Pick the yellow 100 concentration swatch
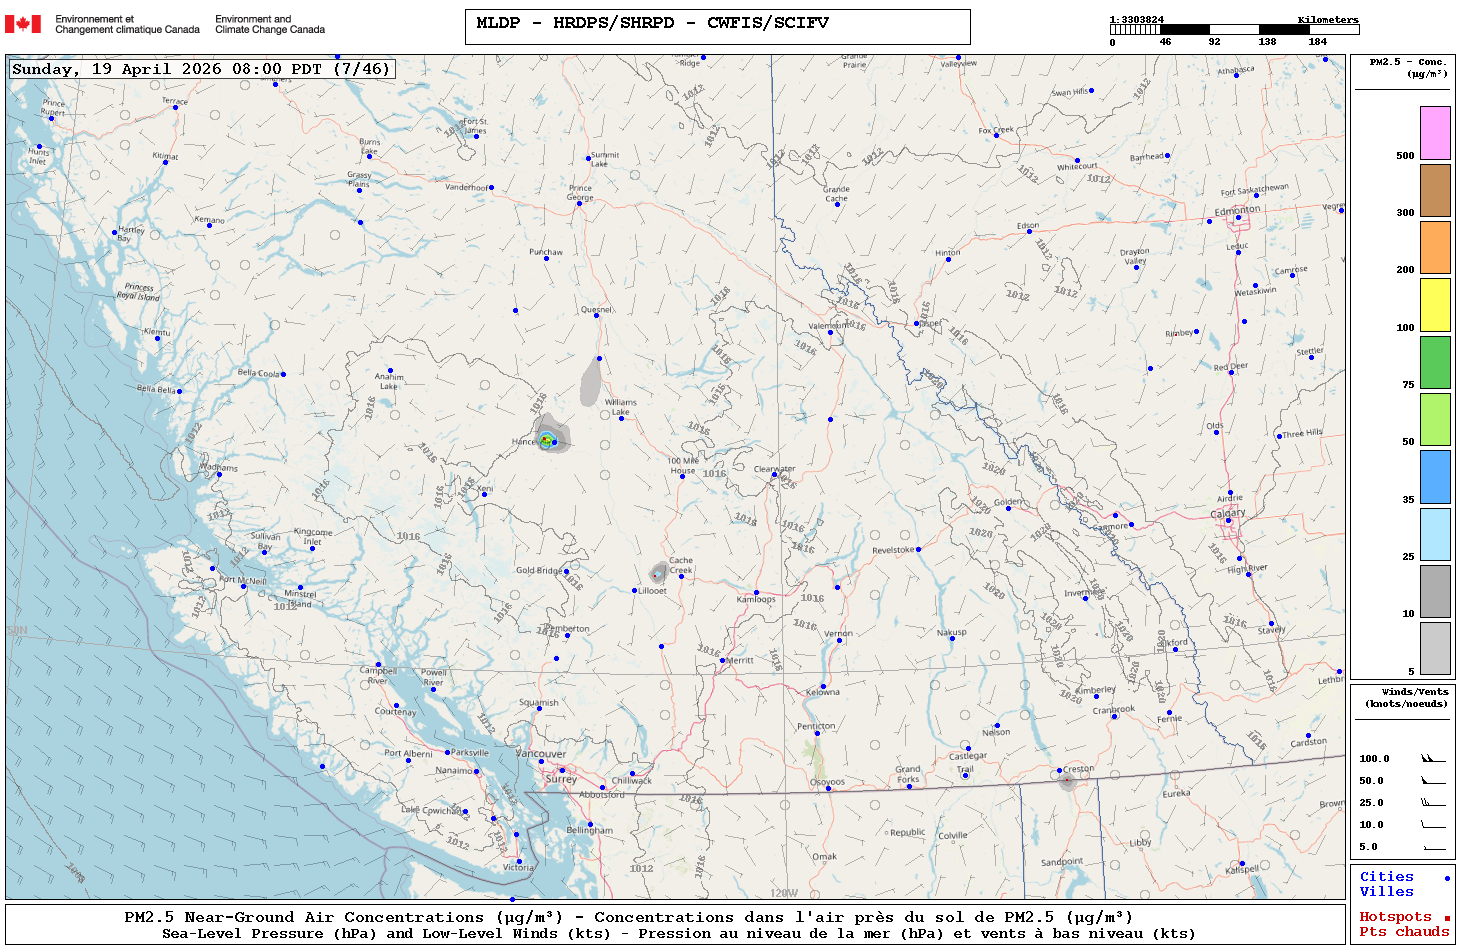Viewport: 1460px width, 950px height. (x=1435, y=305)
